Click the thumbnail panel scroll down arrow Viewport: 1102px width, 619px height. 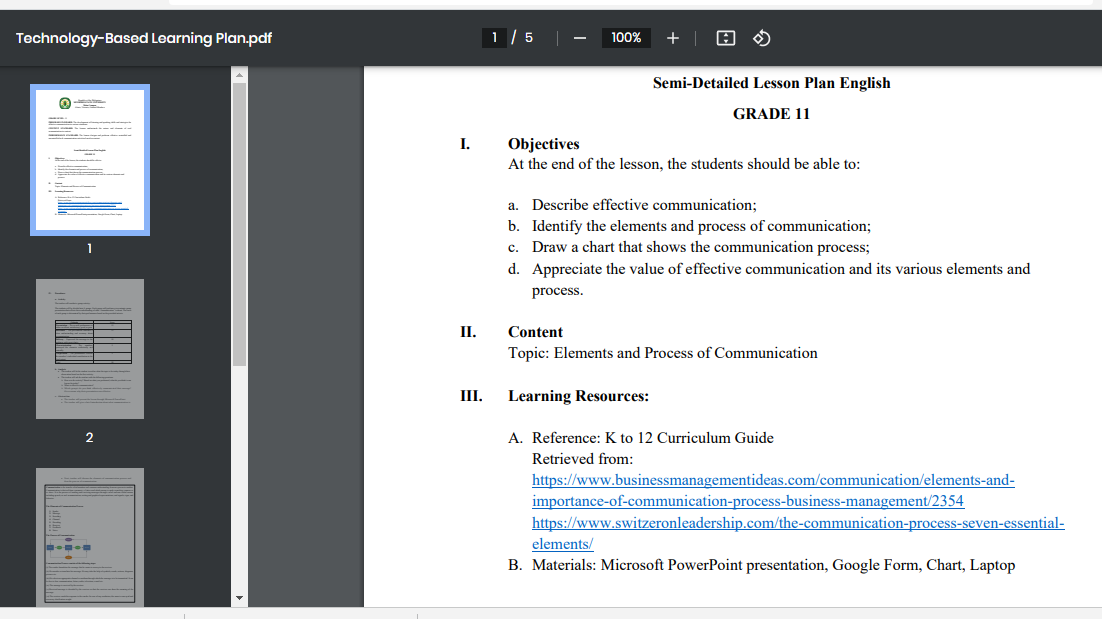239,598
